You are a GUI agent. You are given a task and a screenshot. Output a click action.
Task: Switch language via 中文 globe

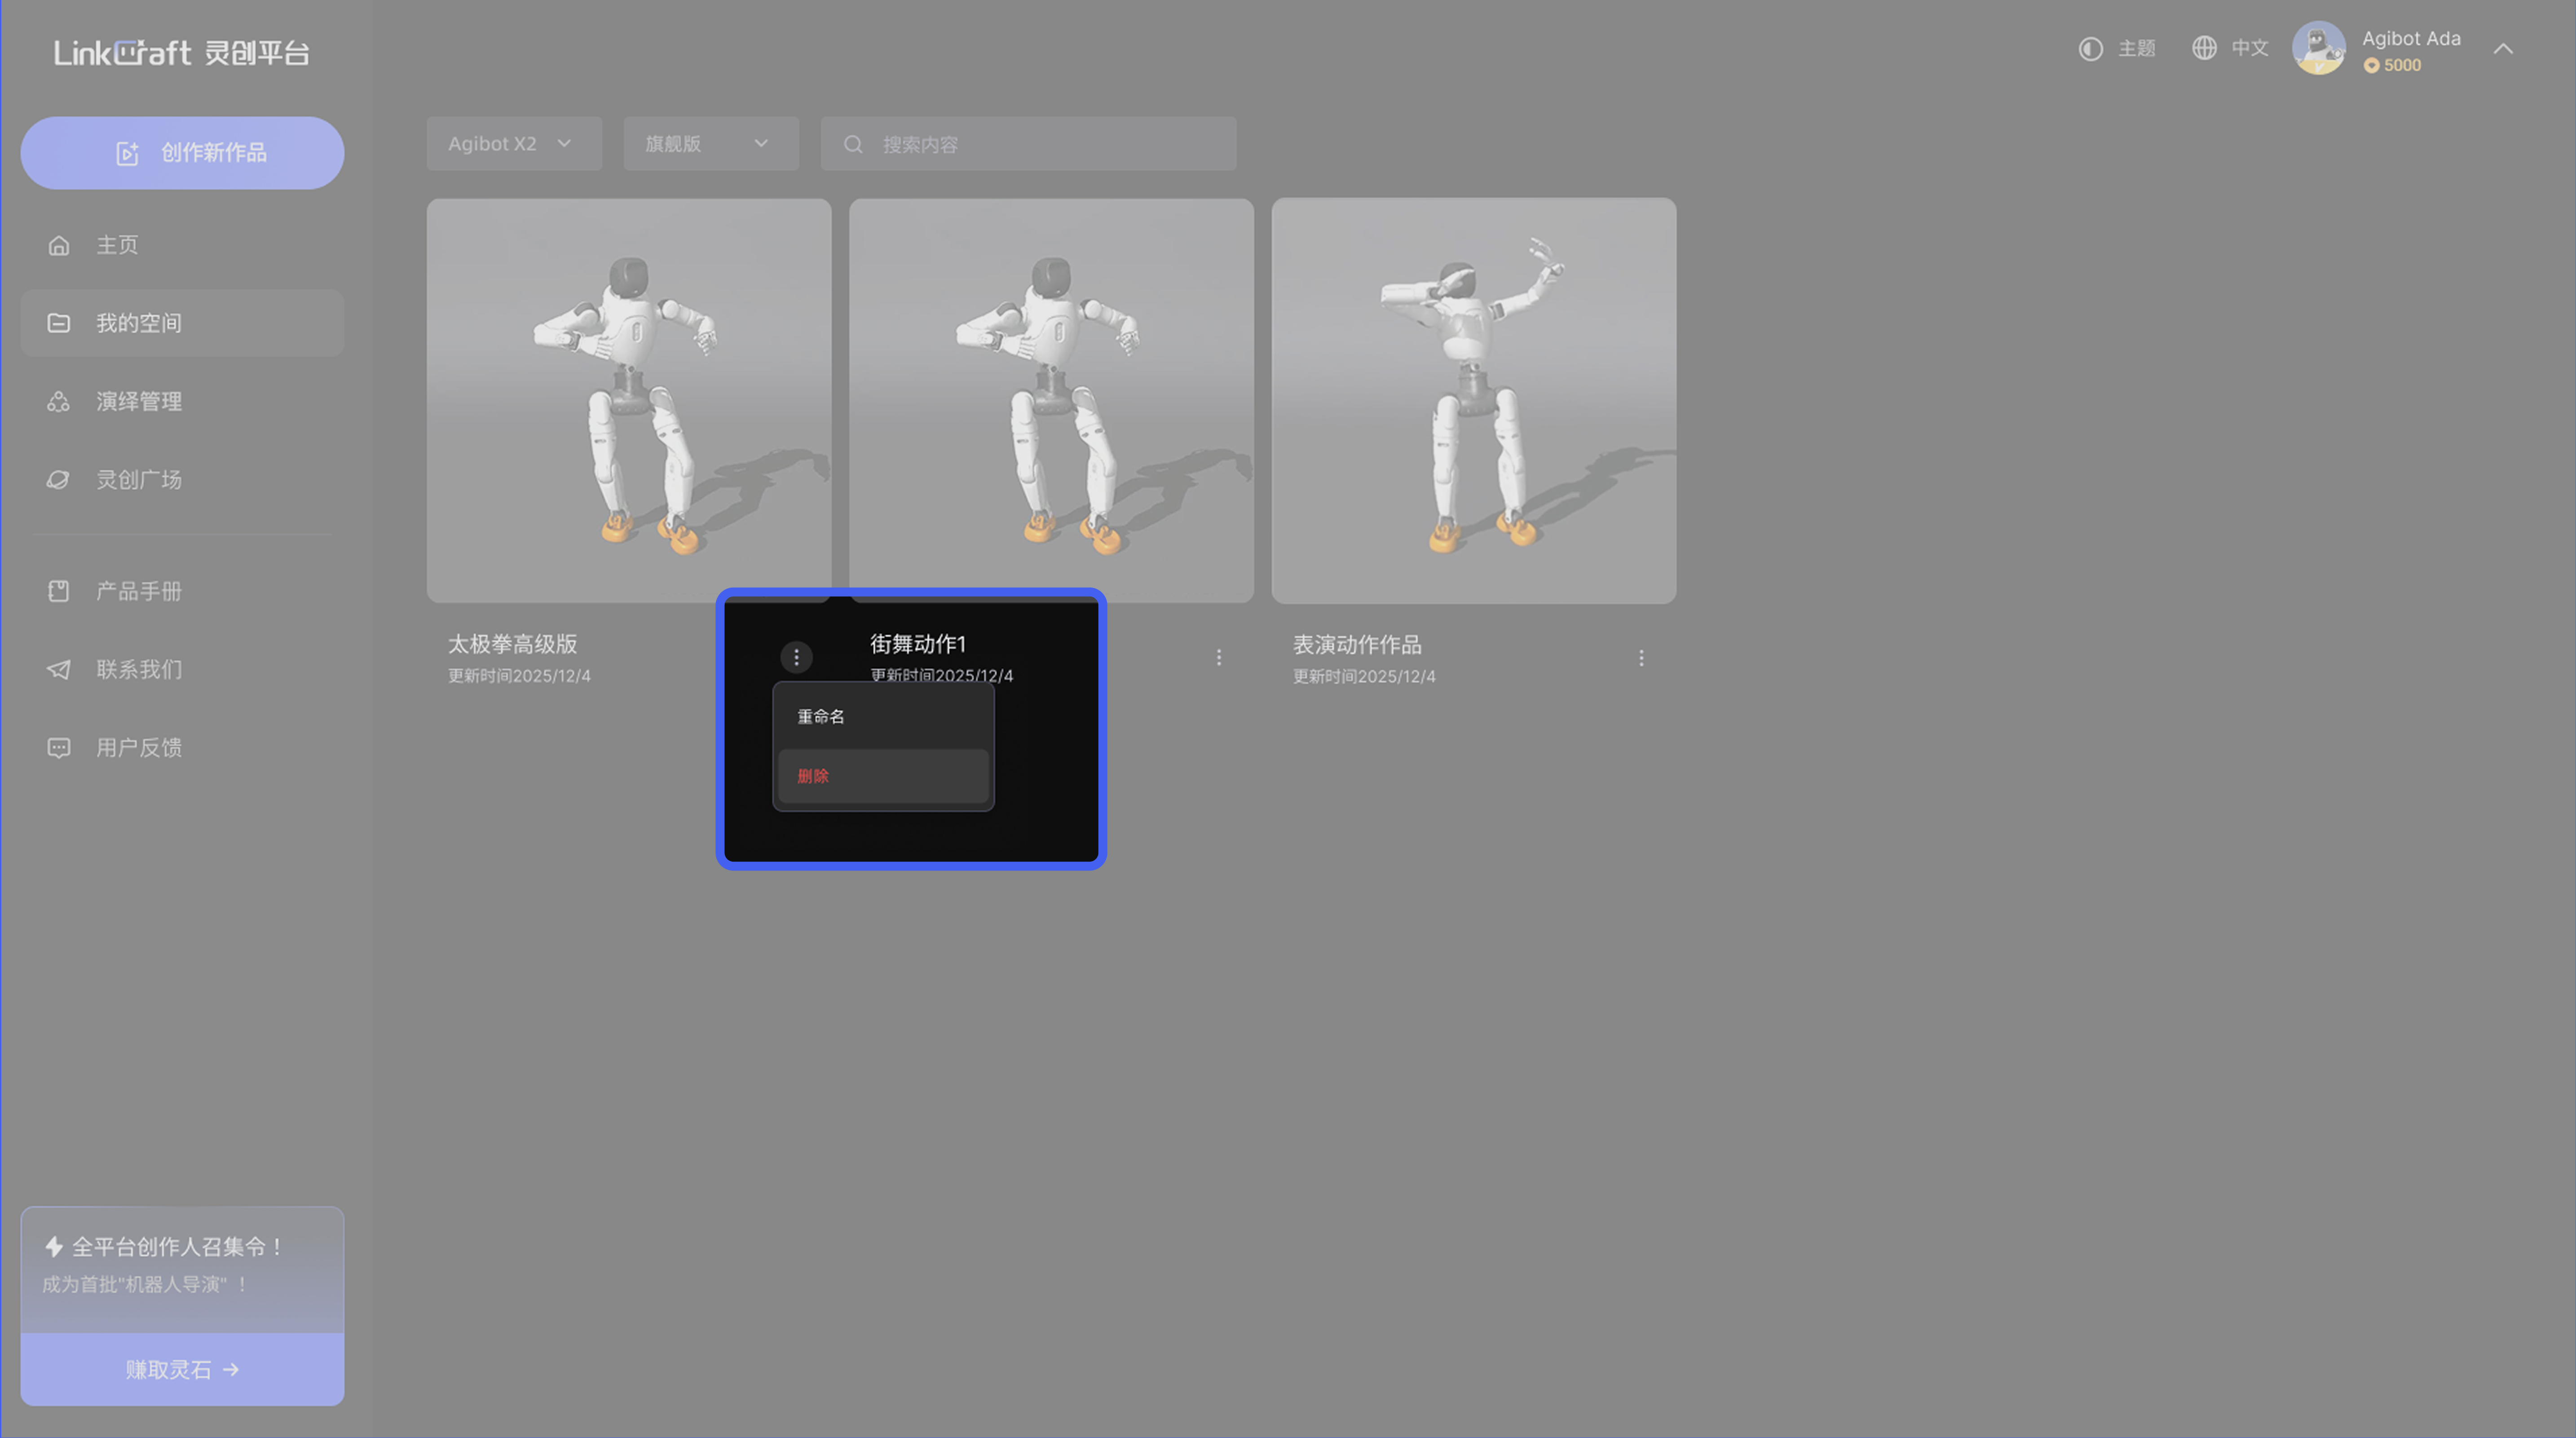[2229, 49]
